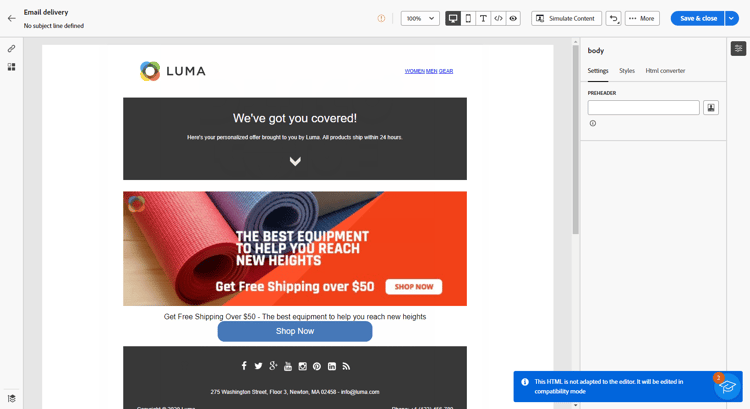Open the More options menu

642,18
